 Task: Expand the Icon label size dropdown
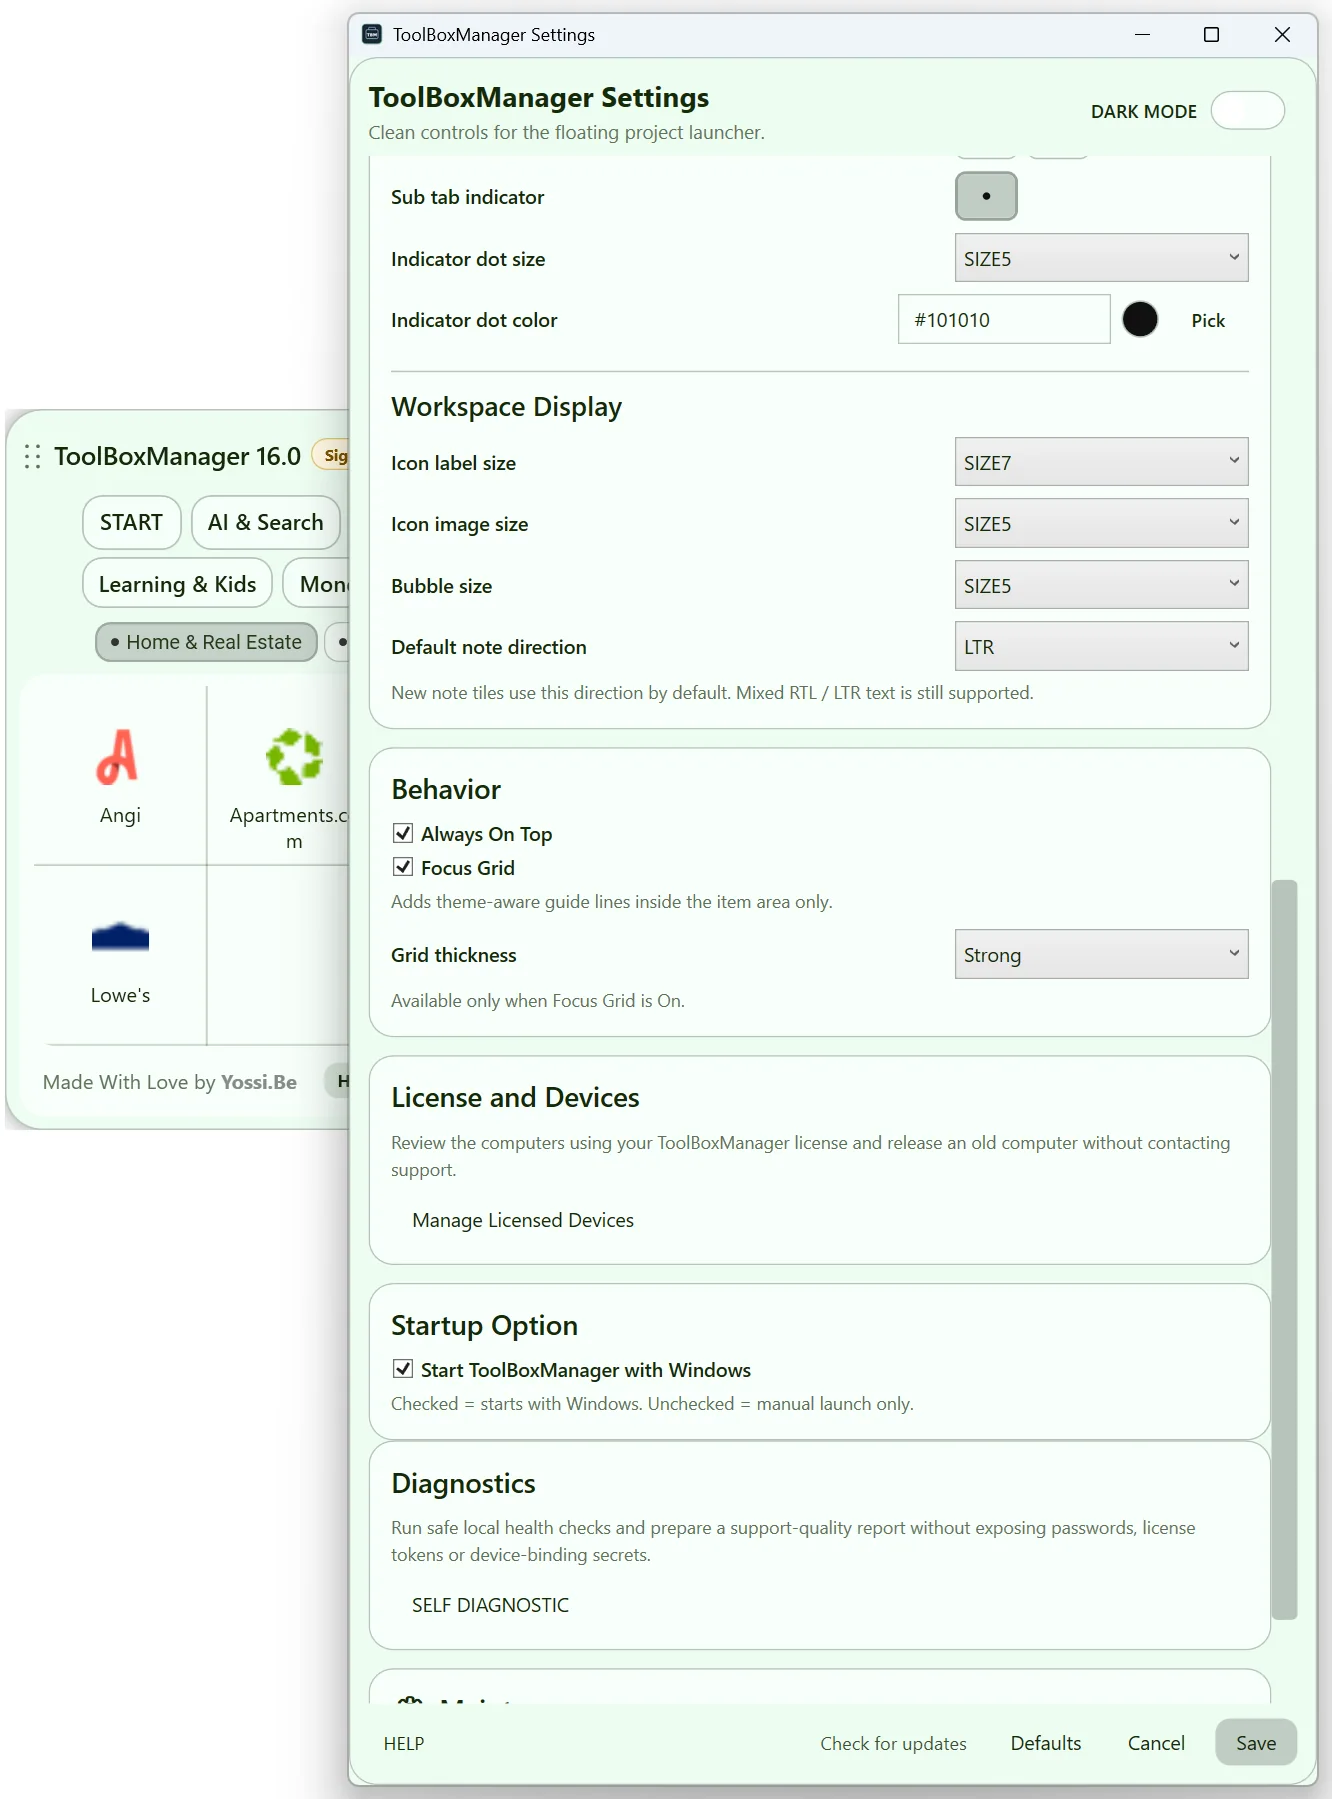[x=1101, y=462]
